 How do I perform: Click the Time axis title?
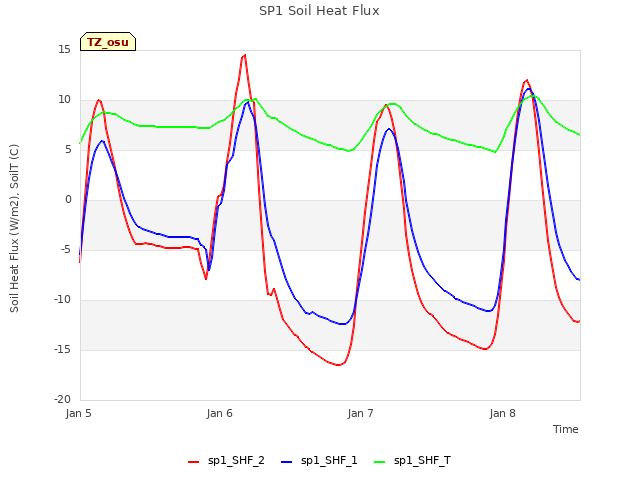pos(566,429)
